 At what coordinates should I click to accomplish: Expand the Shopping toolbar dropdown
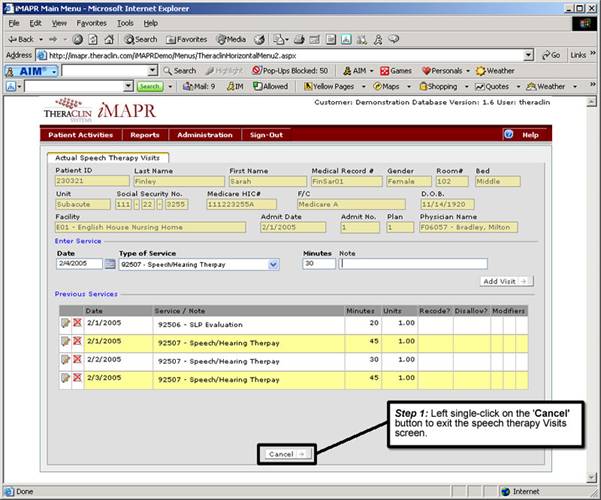click(x=467, y=87)
